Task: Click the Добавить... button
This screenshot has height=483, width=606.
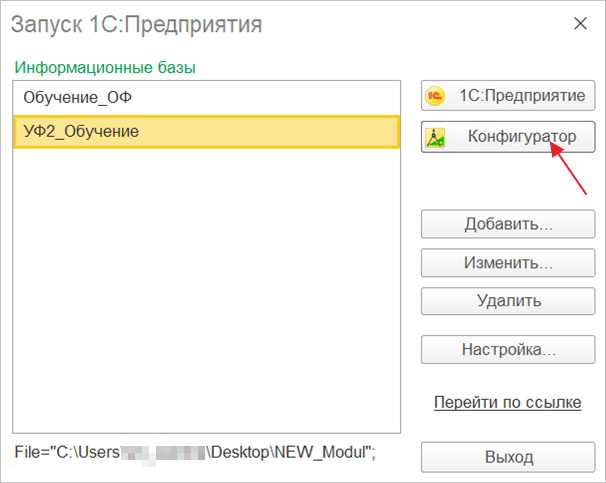Action: 508,224
